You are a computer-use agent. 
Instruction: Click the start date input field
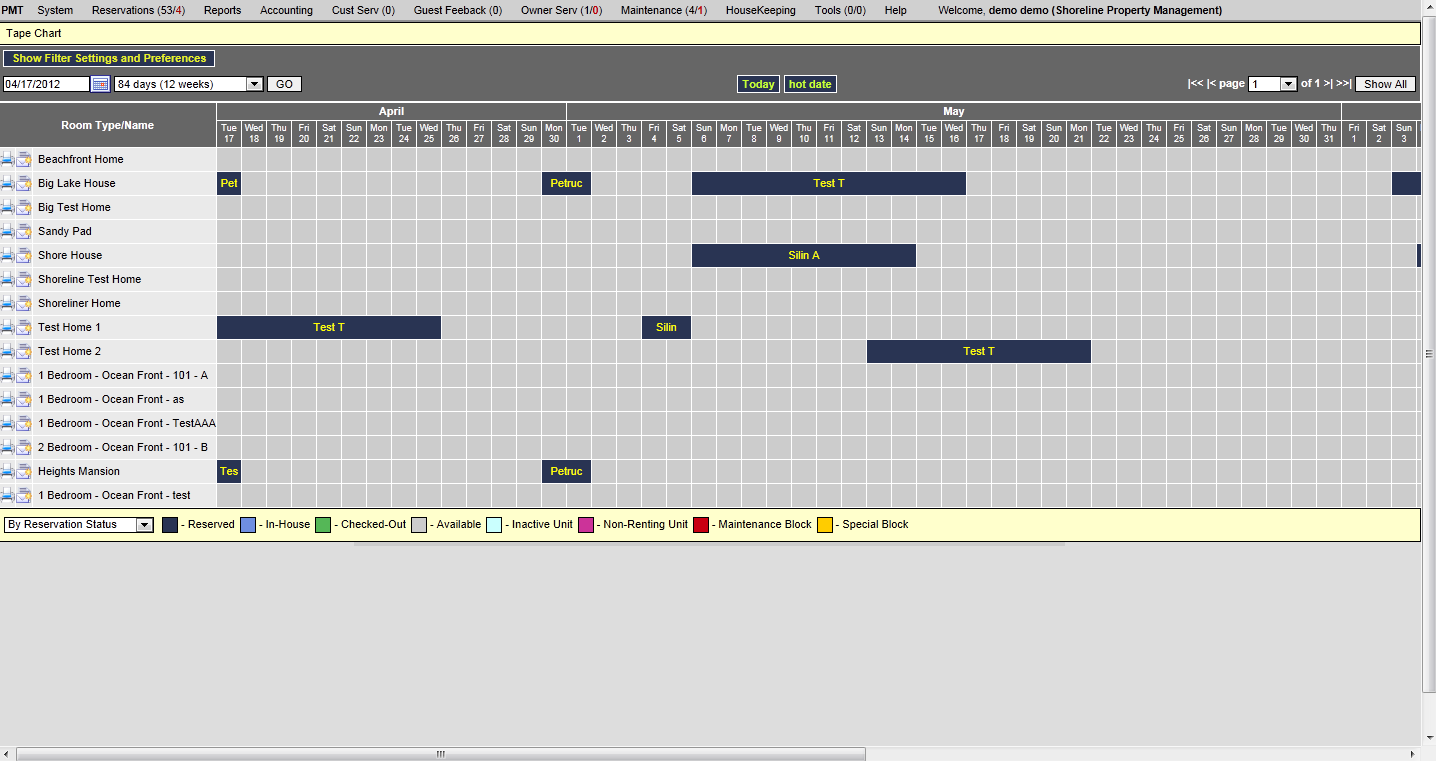(x=47, y=84)
